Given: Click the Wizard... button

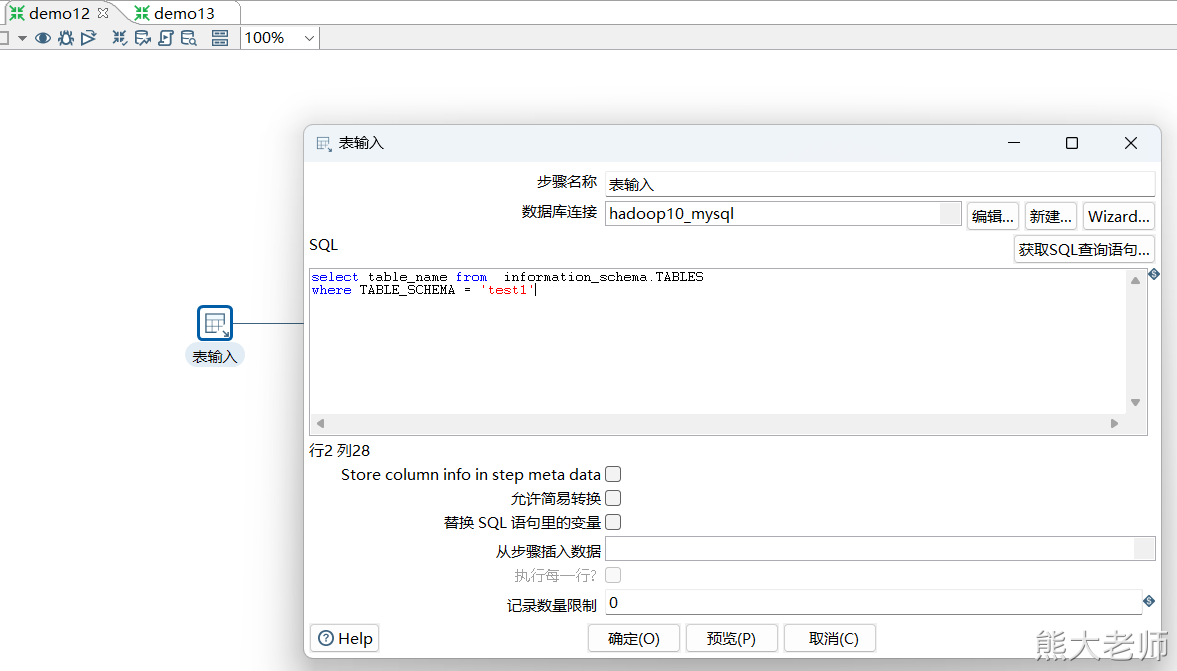Looking at the screenshot, I should (1118, 216).
